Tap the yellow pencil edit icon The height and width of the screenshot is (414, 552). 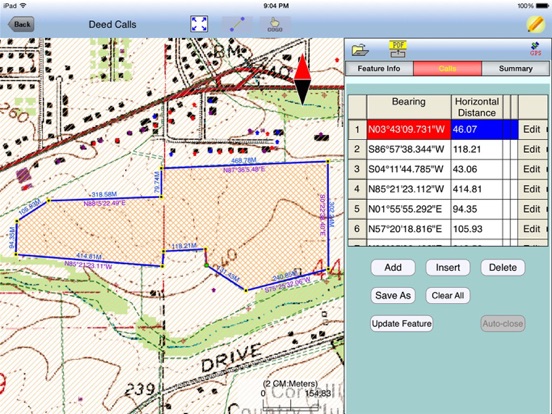click(x=535, y=24)
